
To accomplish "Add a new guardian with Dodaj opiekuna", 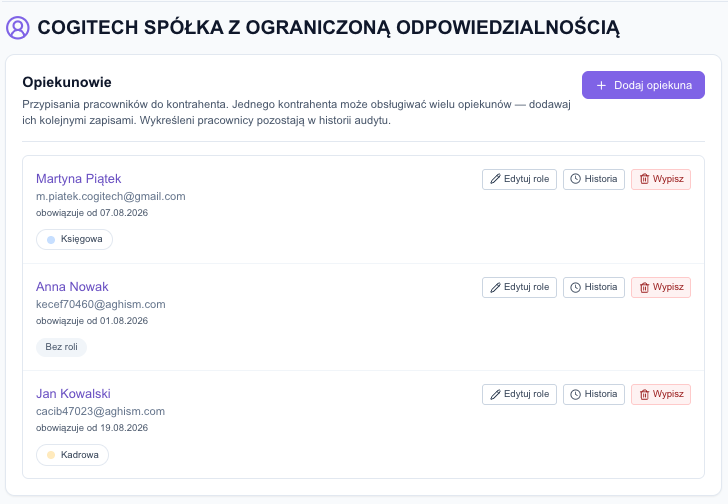I will click(x=643, y=85).
